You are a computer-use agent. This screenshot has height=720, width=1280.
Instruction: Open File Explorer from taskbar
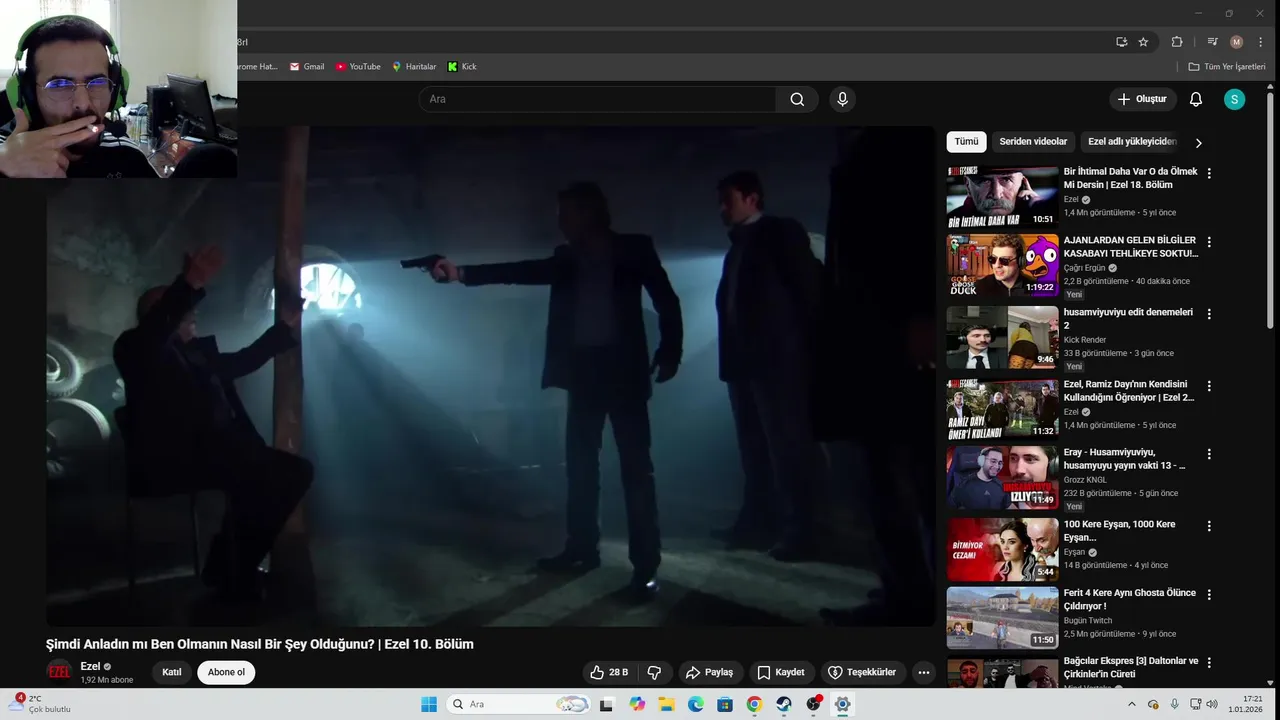pos(666,704)
